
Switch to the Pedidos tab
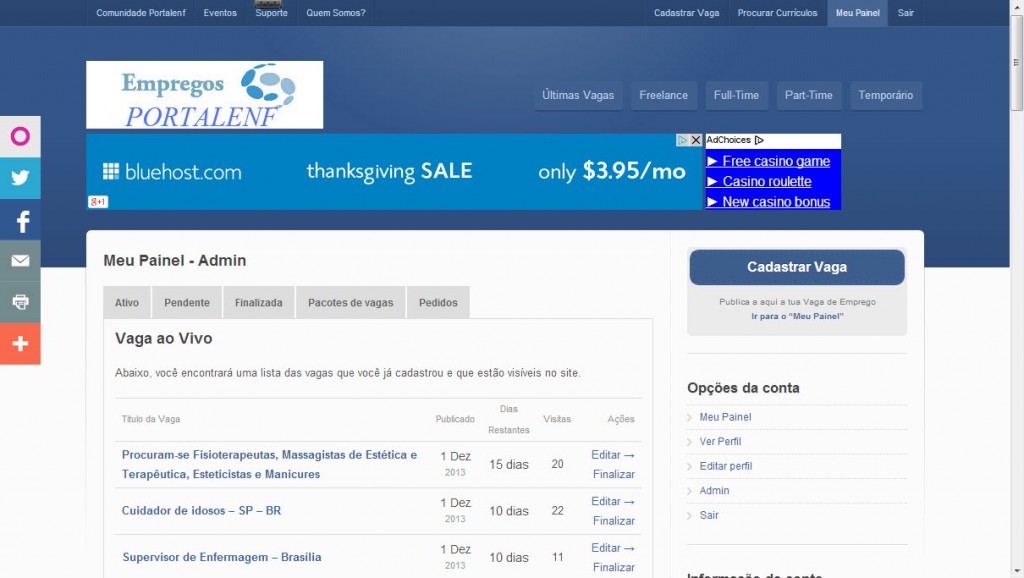tap(438, 302)
